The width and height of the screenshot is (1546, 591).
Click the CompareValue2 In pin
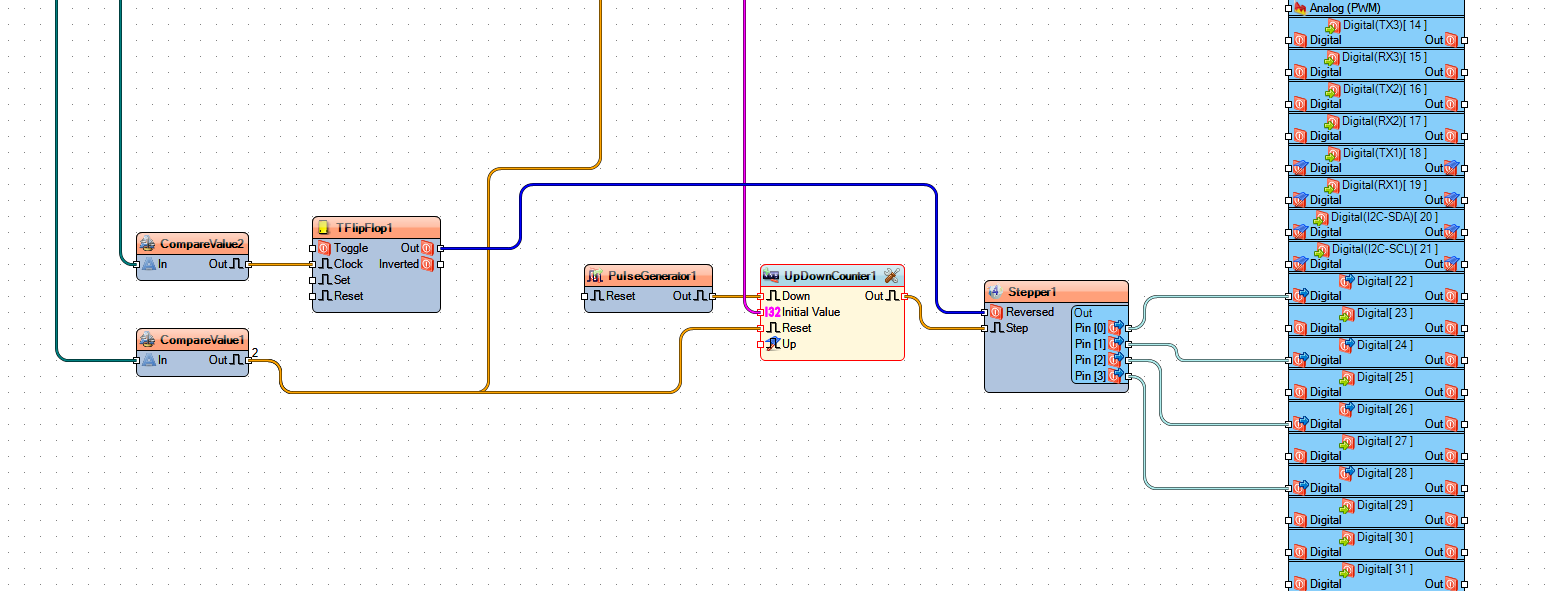pos(137,264)
